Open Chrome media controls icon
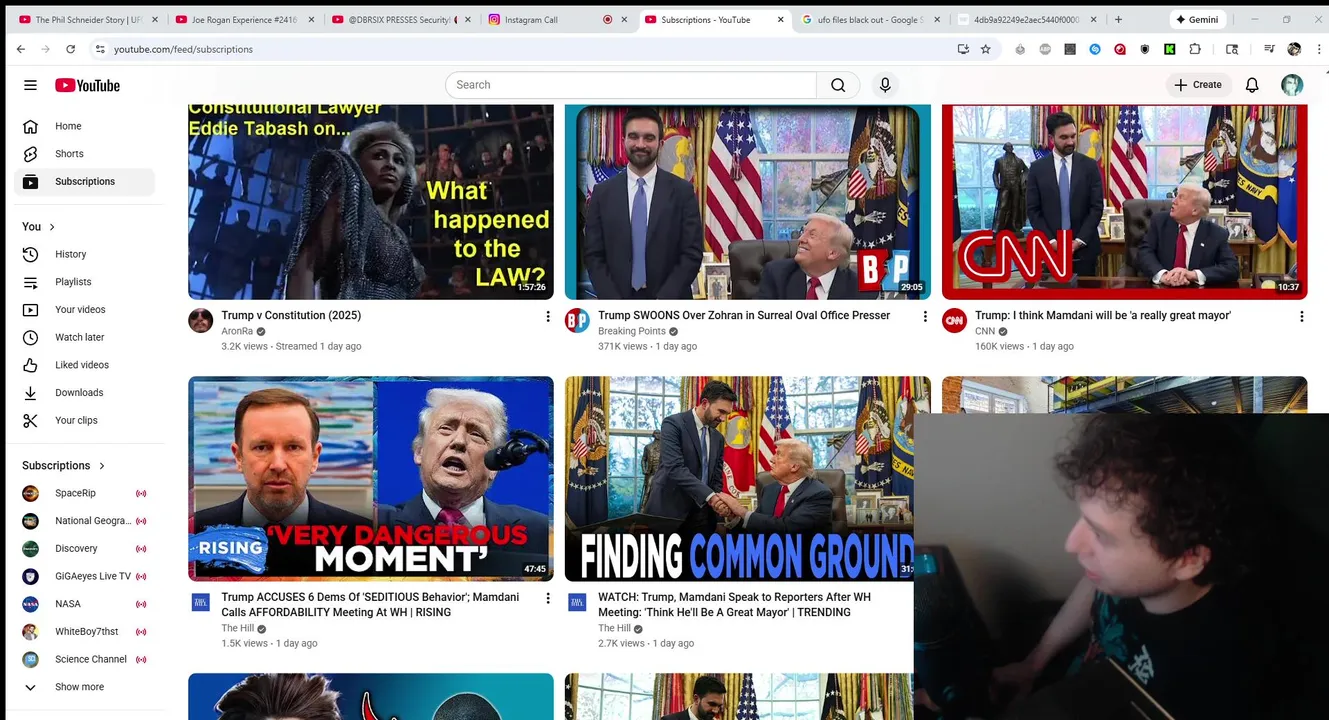 1269,49
